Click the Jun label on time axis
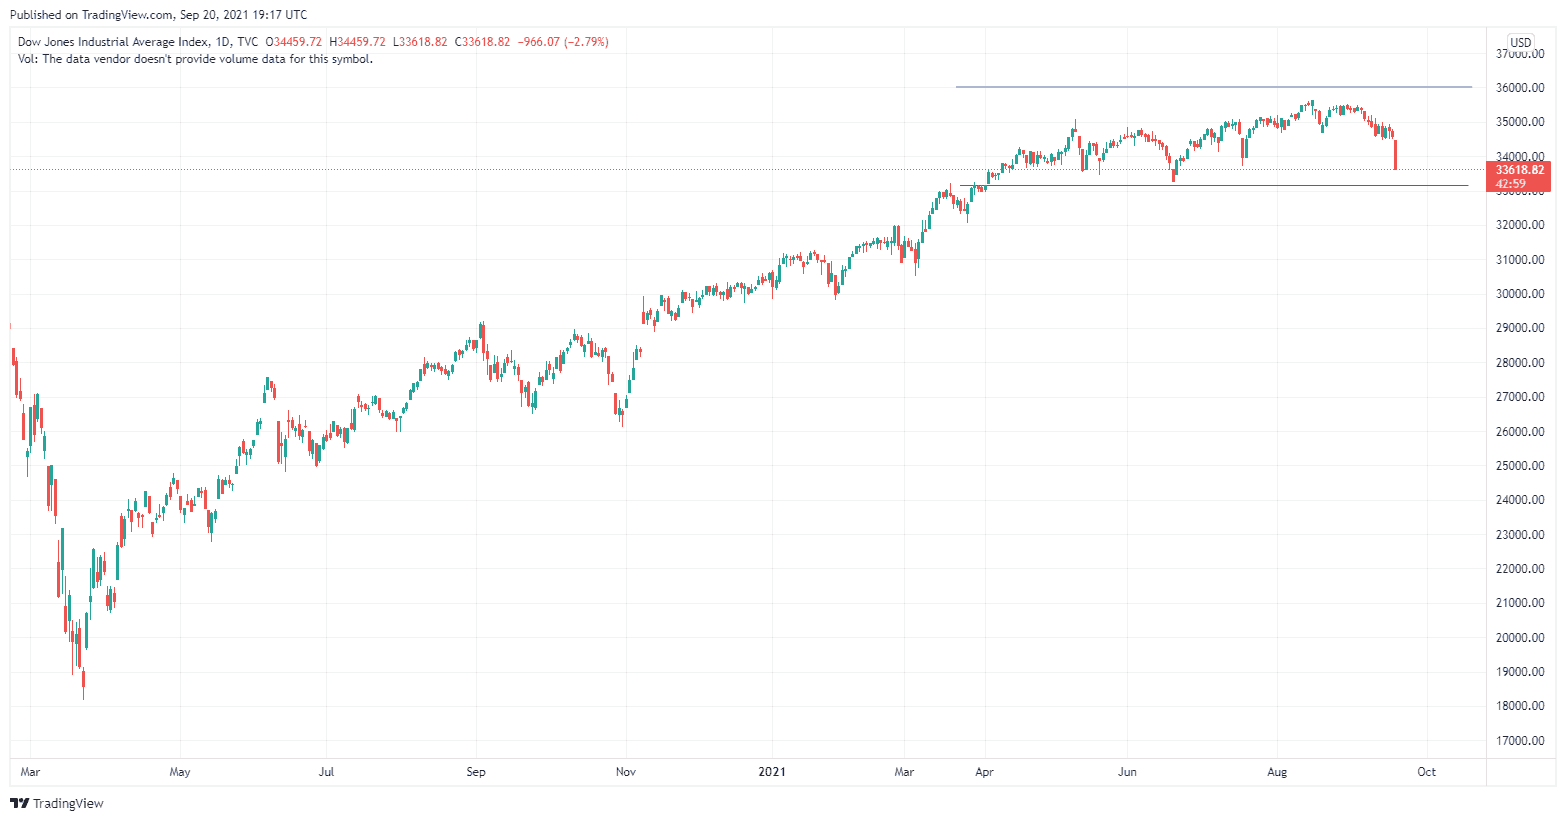 point(1128,772)
